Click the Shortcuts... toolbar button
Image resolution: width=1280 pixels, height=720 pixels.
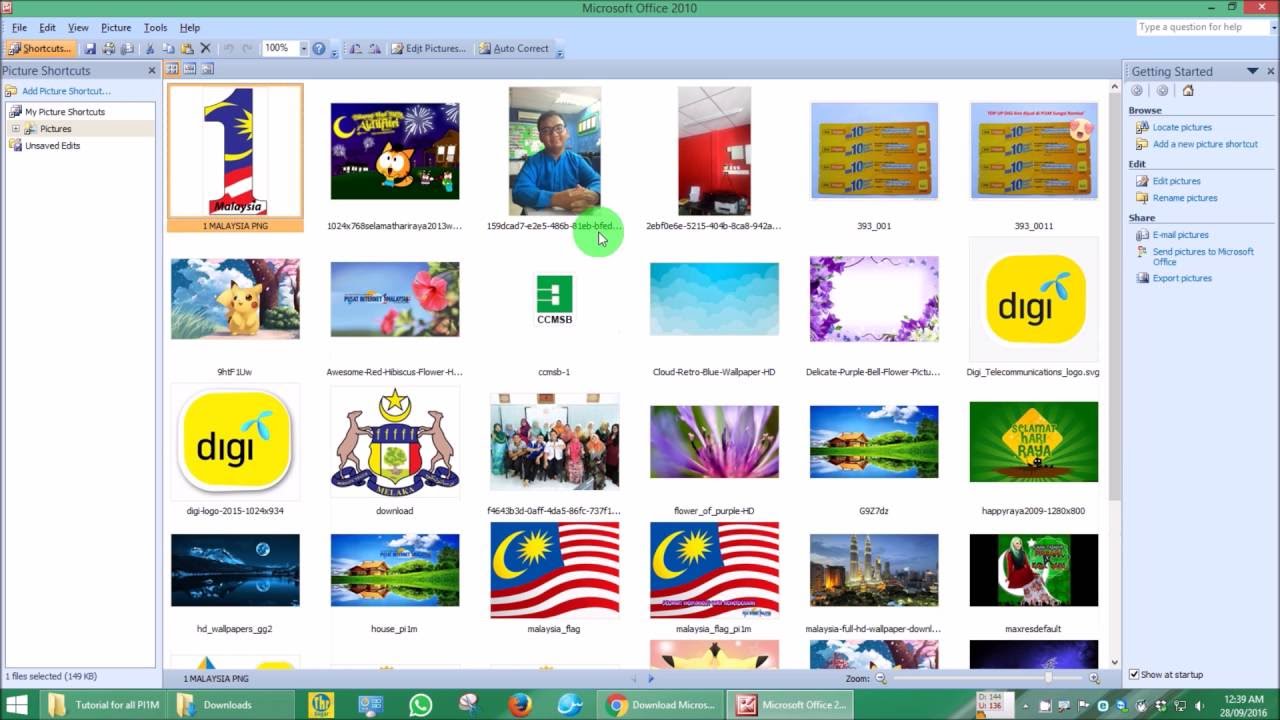tap(40, 48)
